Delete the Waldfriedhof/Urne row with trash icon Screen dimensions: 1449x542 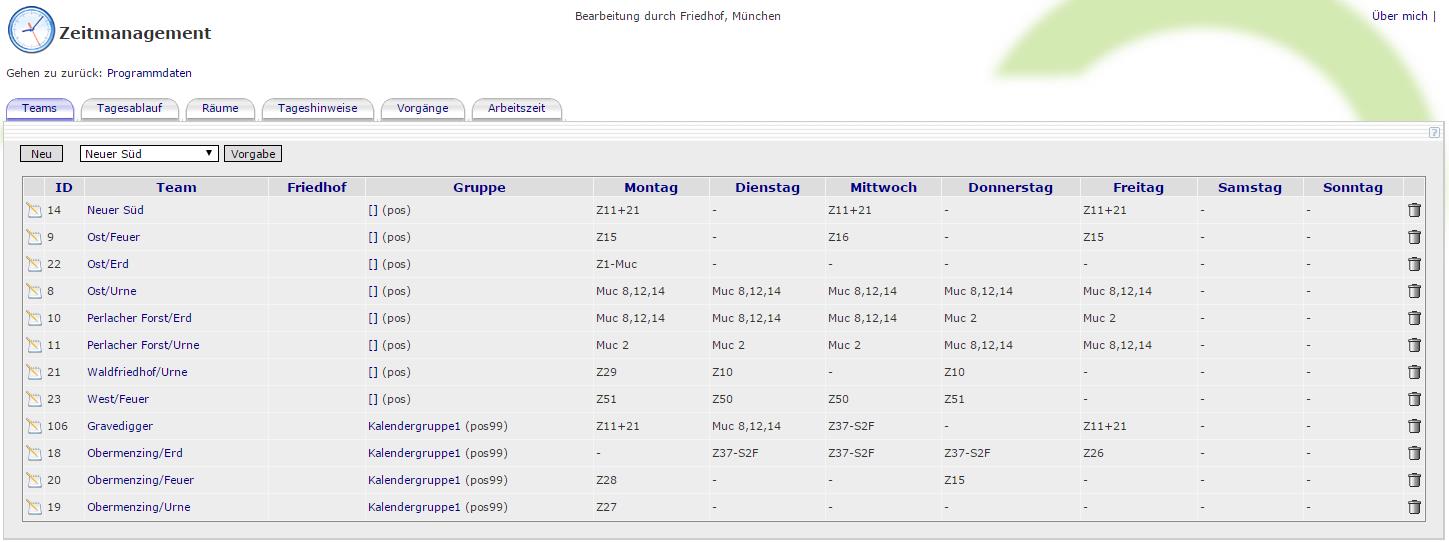pos(1414,372)
